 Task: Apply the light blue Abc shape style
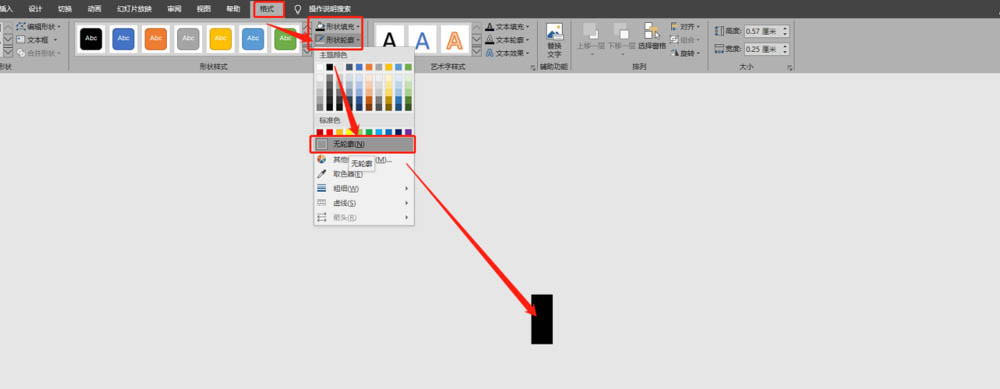[x=253, y=39]
